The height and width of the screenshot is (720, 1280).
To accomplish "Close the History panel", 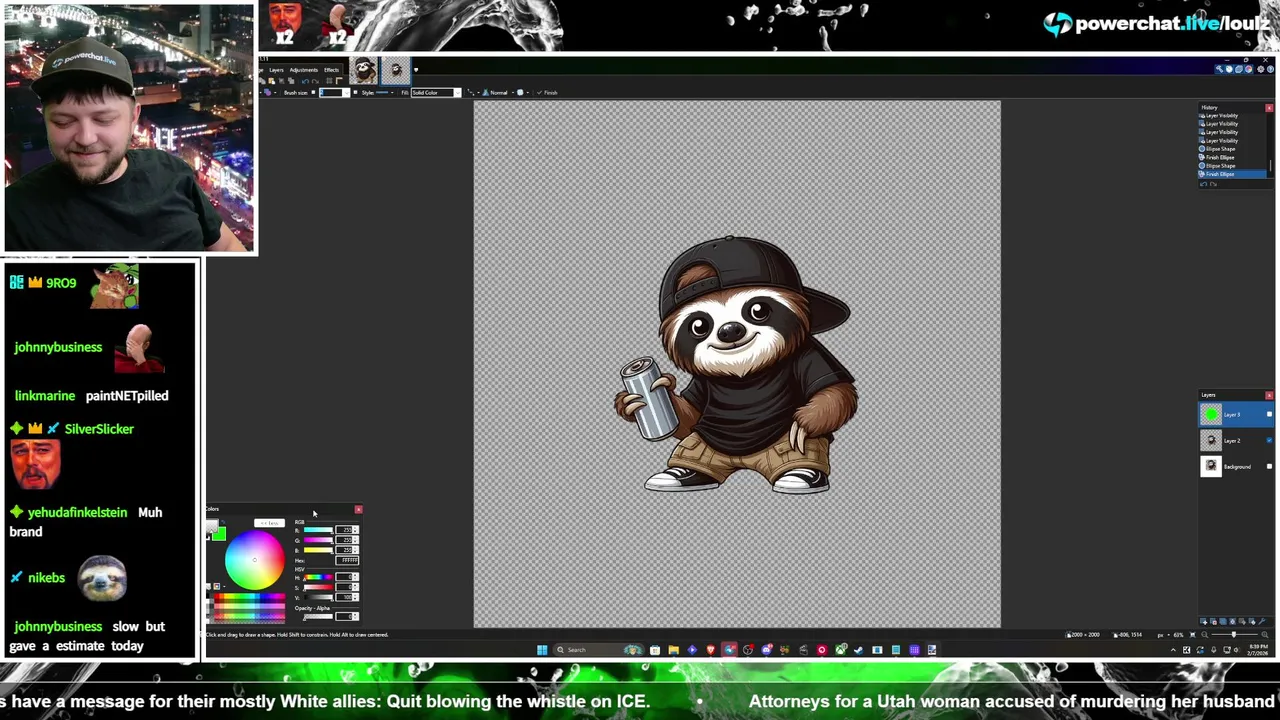I will pos(1269,108).
